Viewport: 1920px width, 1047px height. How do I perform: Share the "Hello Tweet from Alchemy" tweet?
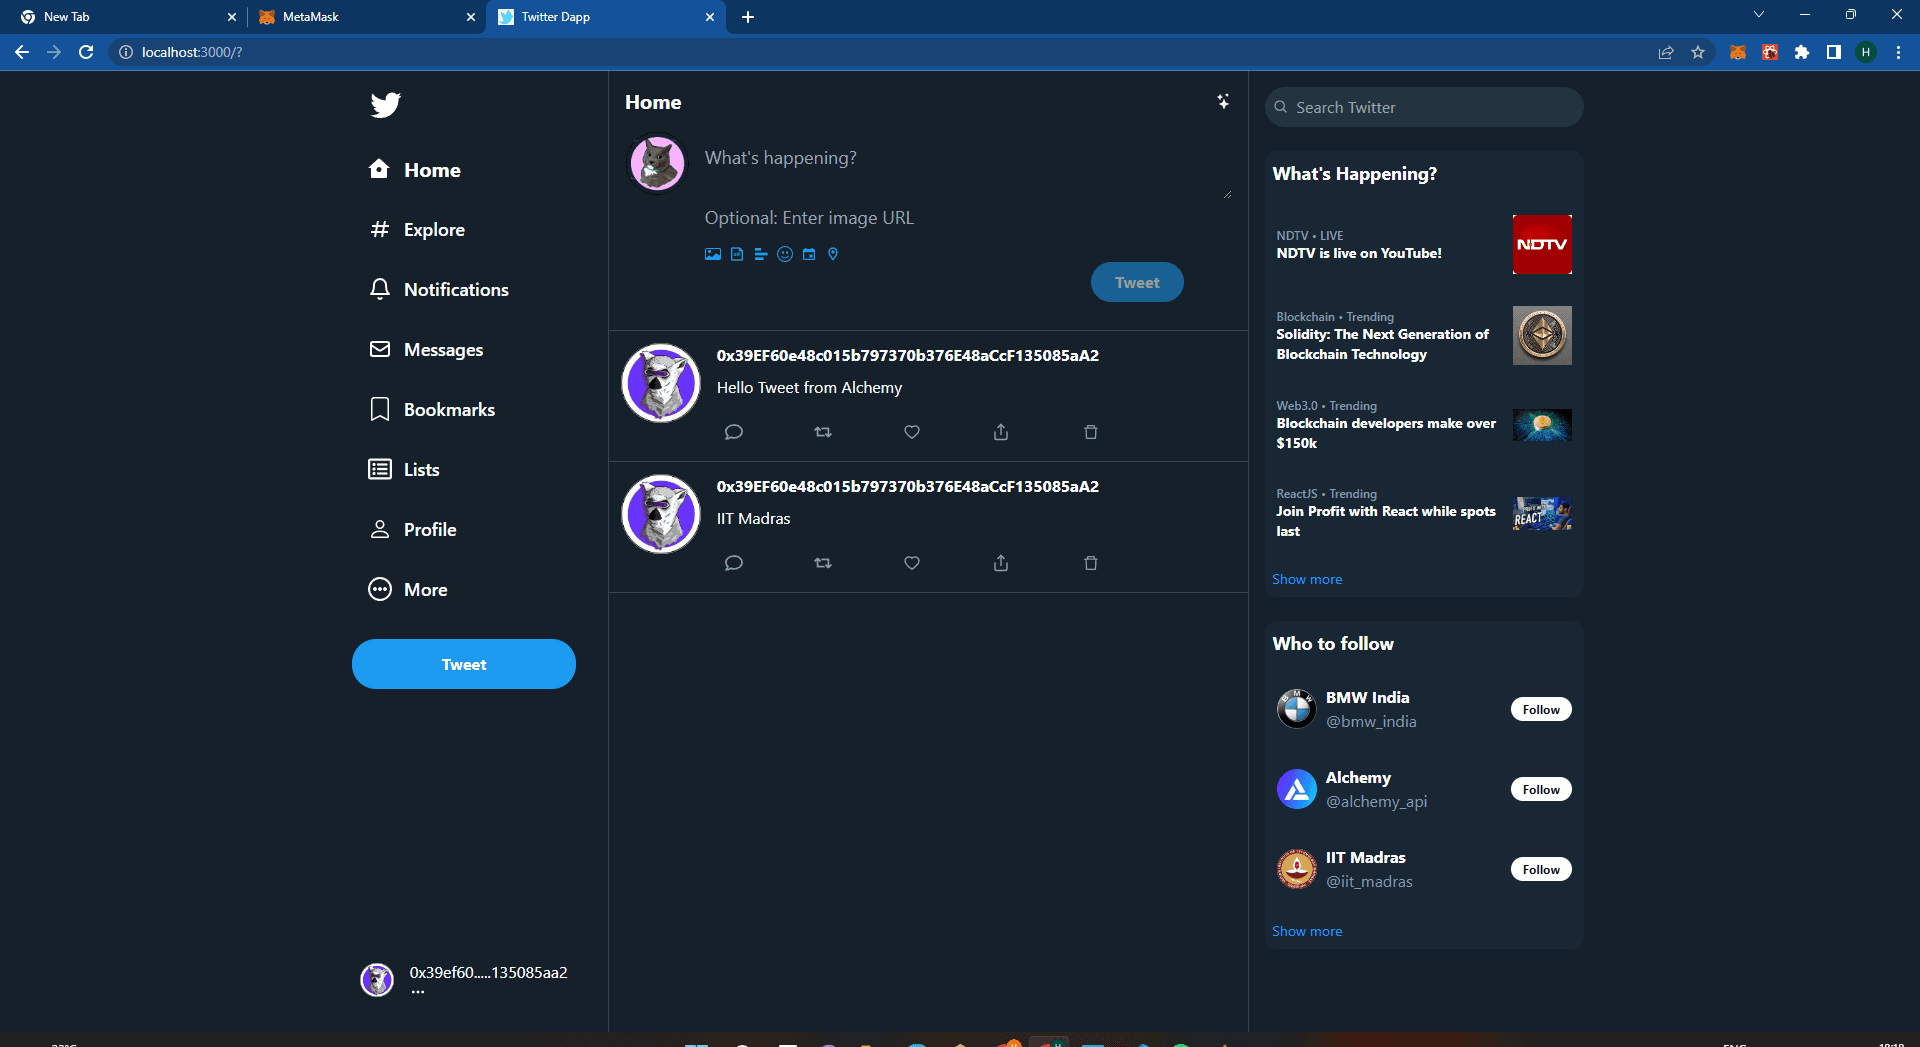[x=1000, y=432]
